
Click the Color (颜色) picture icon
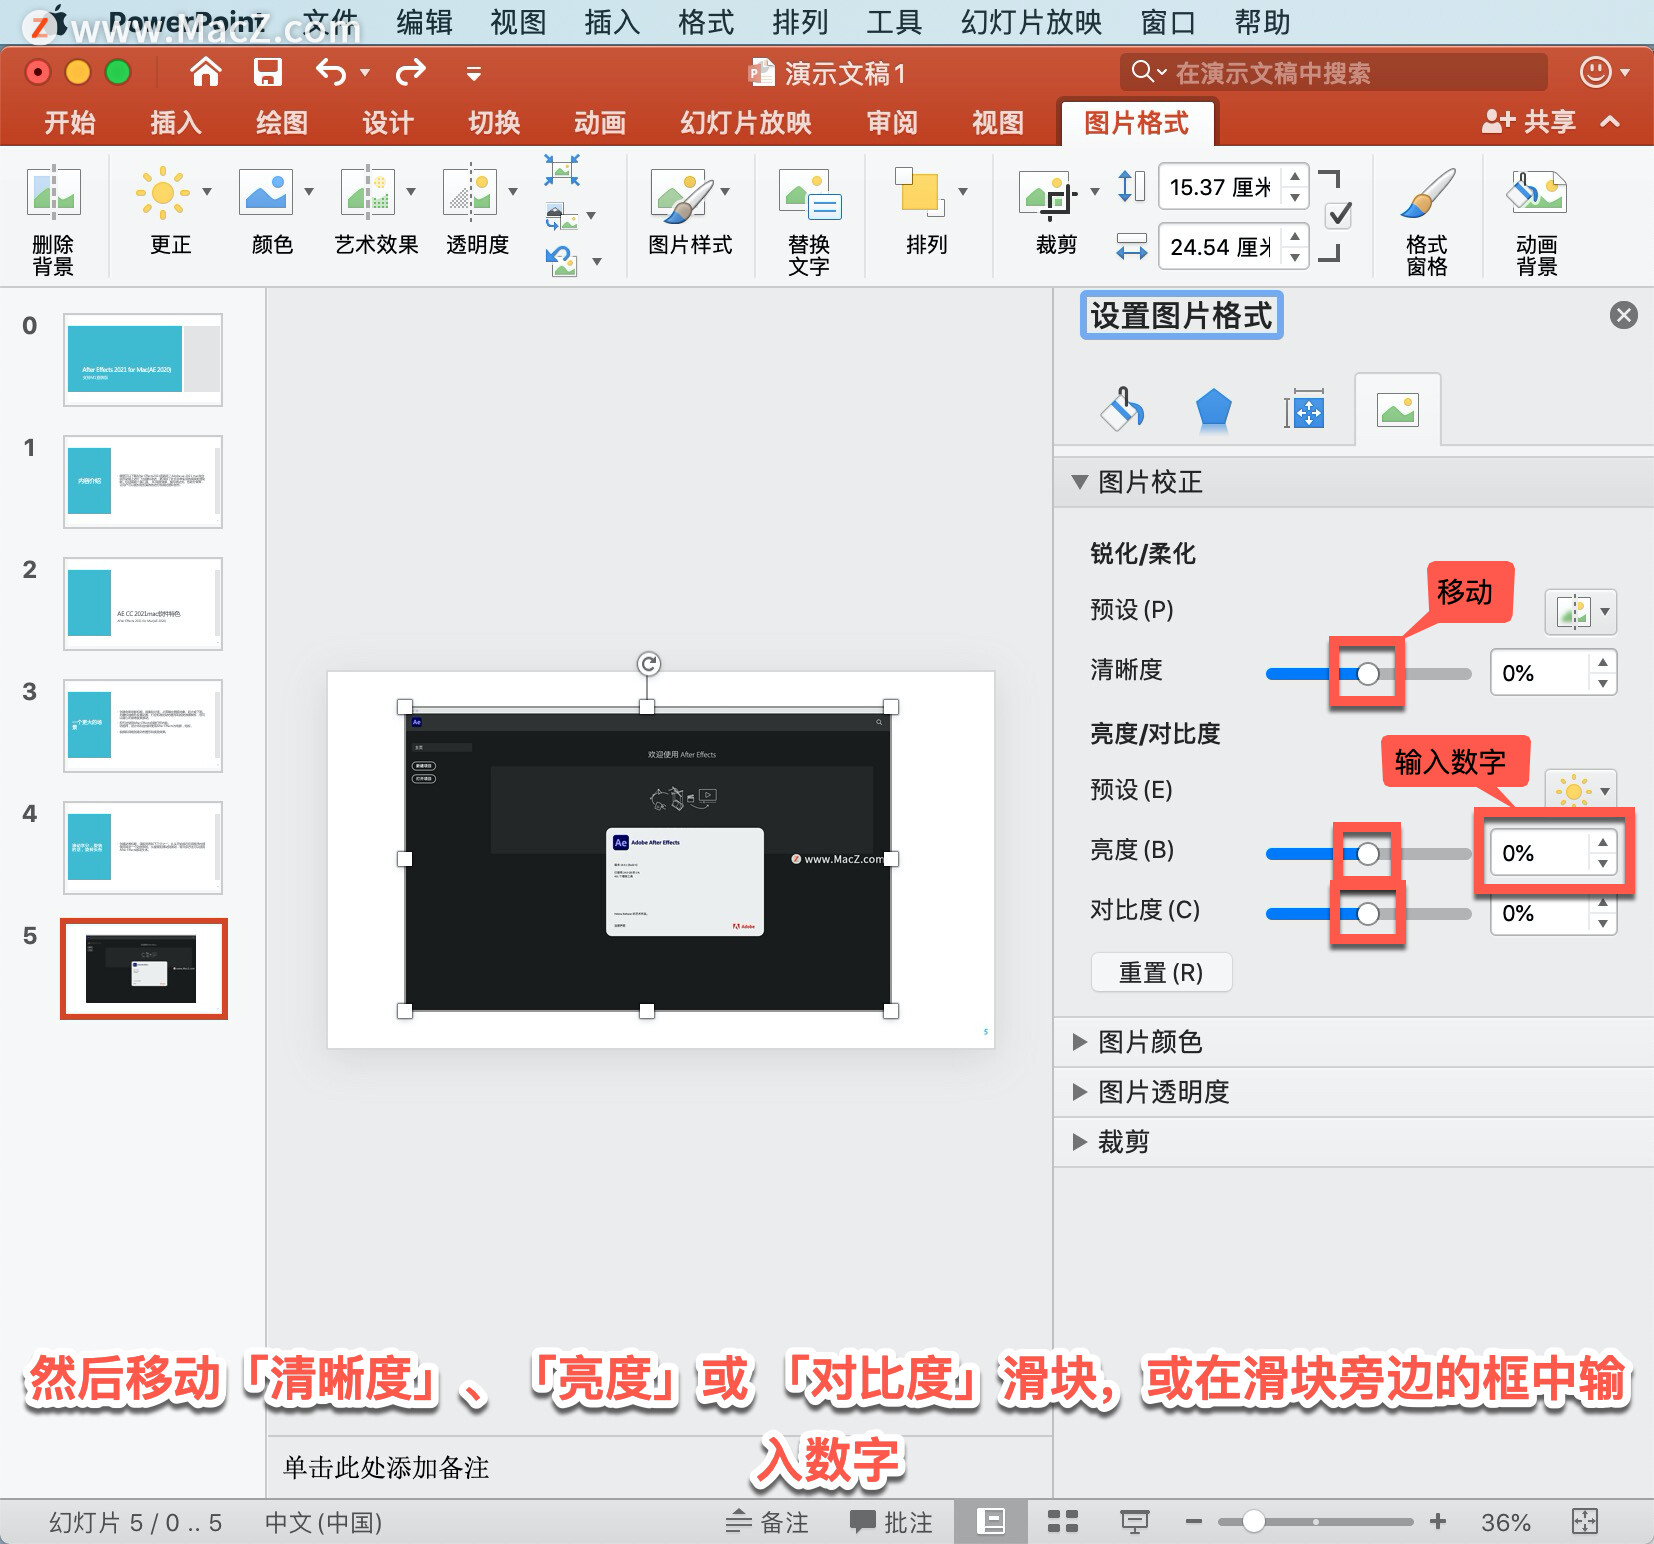point(265,193)
